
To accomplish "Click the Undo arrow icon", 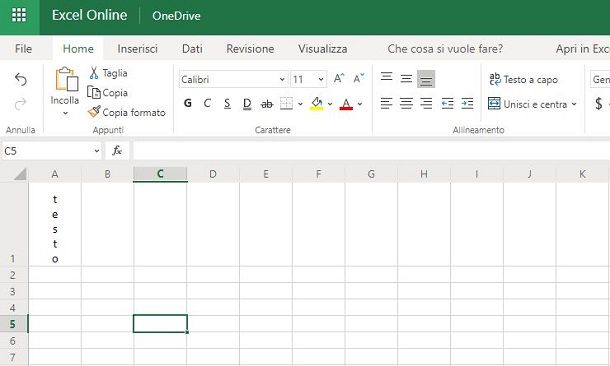I will click(21, 79).
